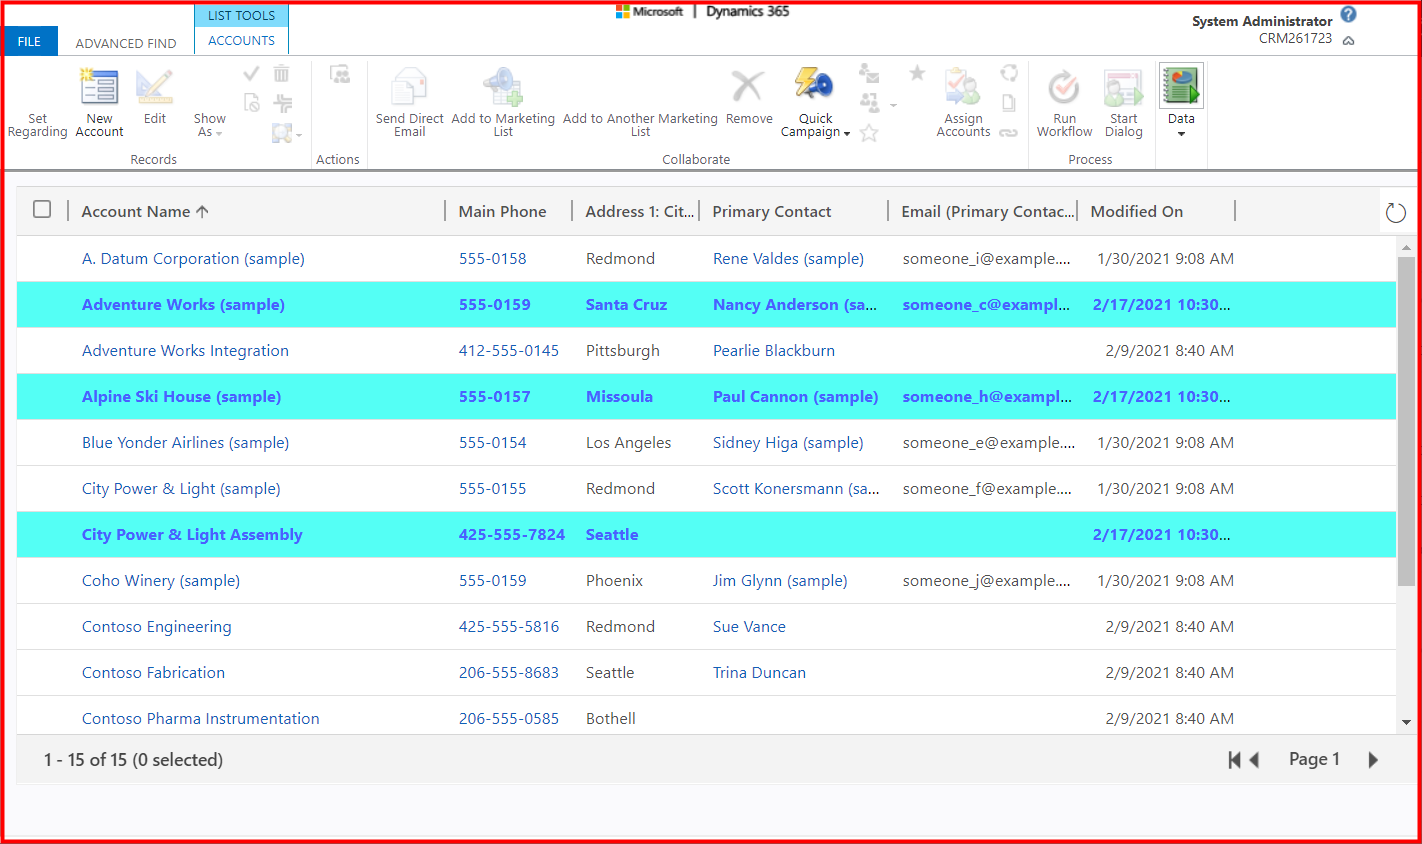
Task: Click the circular arrows icon beside Assign Accounts
Action: point(1009,73)
